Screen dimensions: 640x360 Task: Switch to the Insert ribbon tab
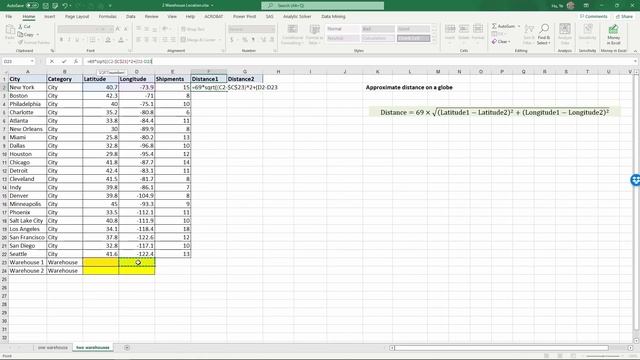[x=49, y=16]
